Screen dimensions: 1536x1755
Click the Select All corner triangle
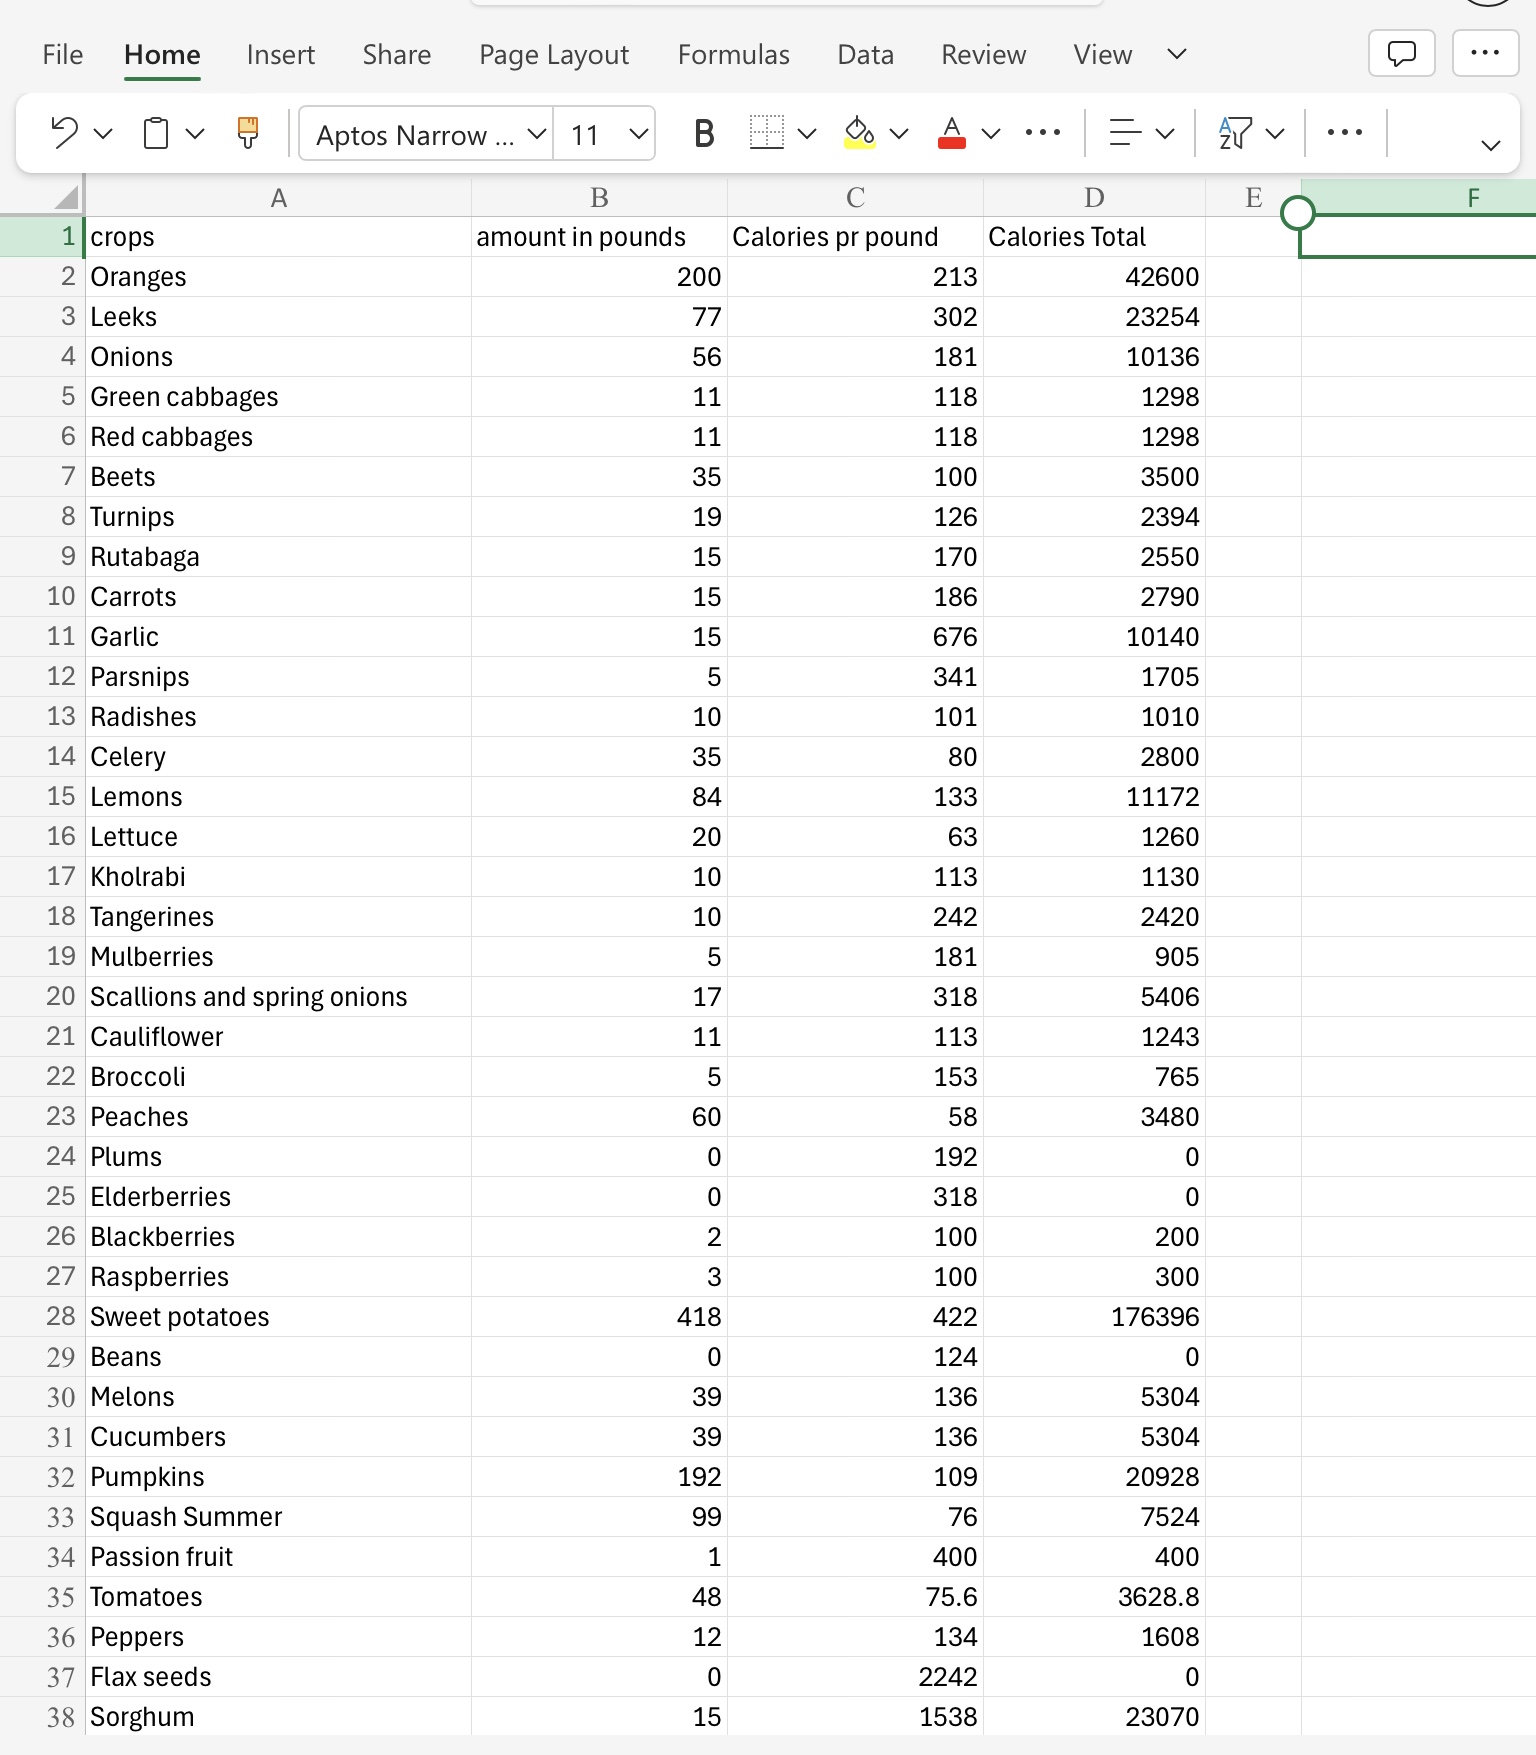(x=66, y=197)
